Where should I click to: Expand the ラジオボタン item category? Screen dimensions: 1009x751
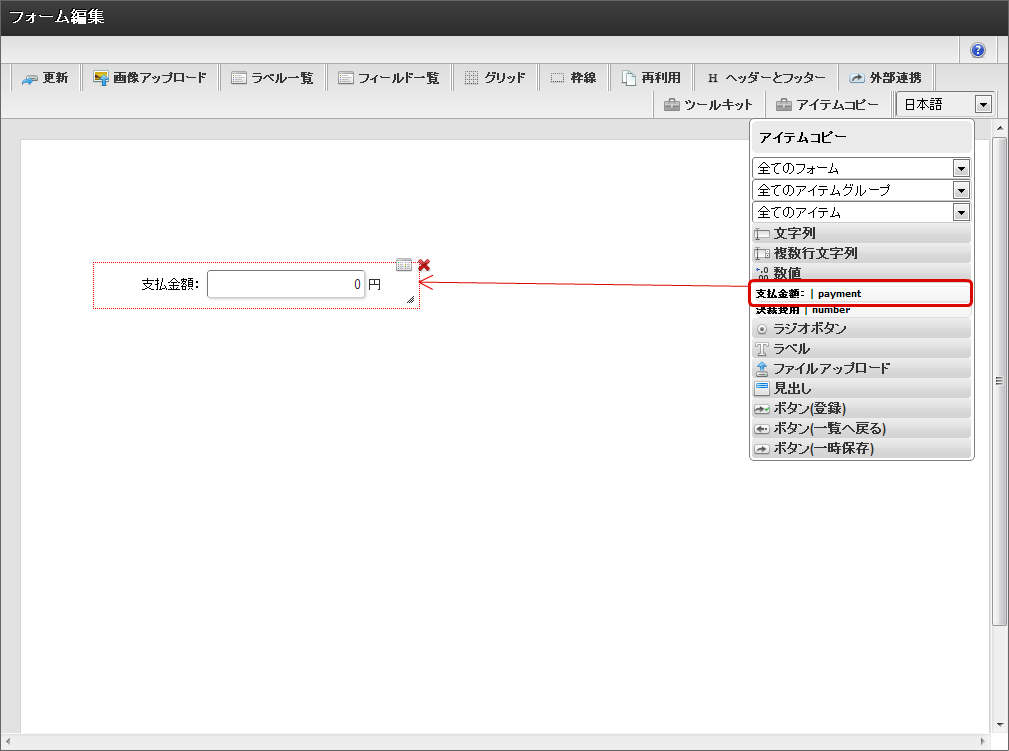click(x=861, y=328)
